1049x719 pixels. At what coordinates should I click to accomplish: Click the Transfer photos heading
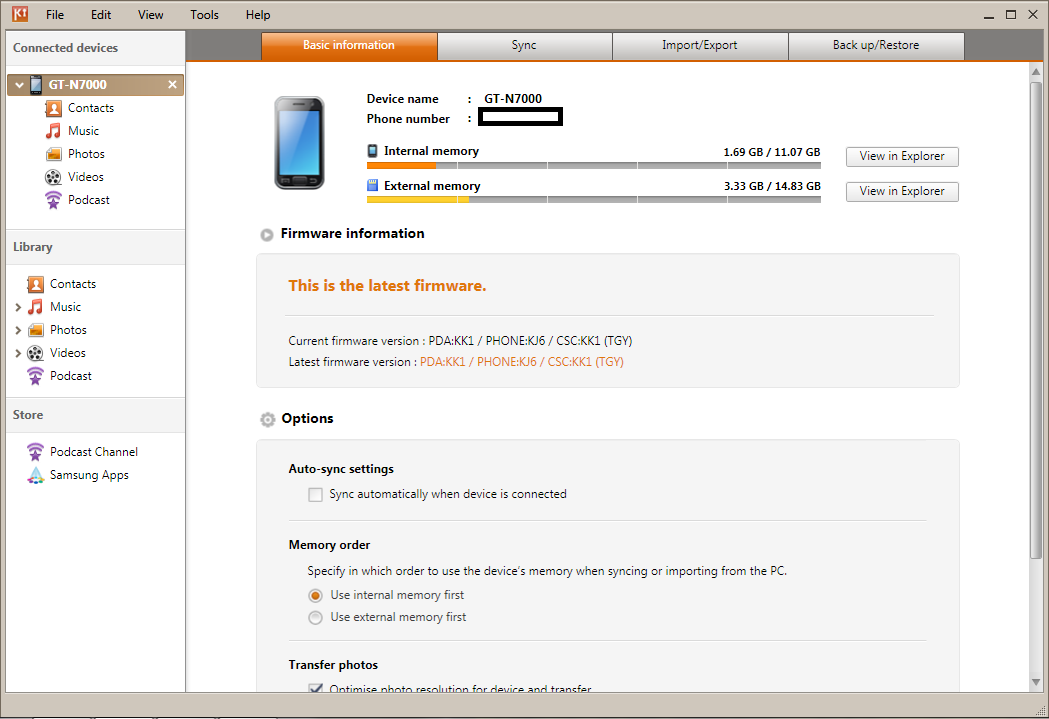coord(333,665)
